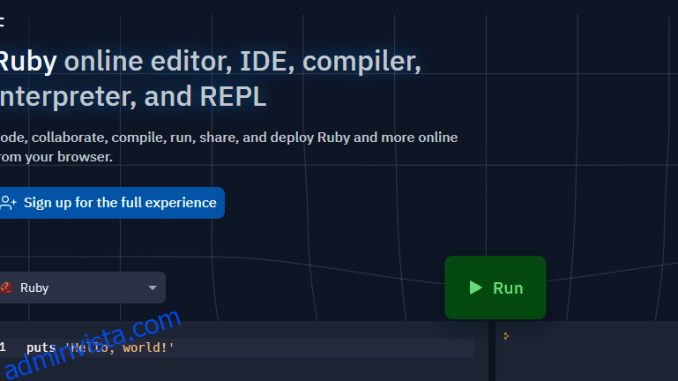Viewport: 678px width, 381px height.
Task: Click the 'puts' keyword in the code
Action: (41, 347)
